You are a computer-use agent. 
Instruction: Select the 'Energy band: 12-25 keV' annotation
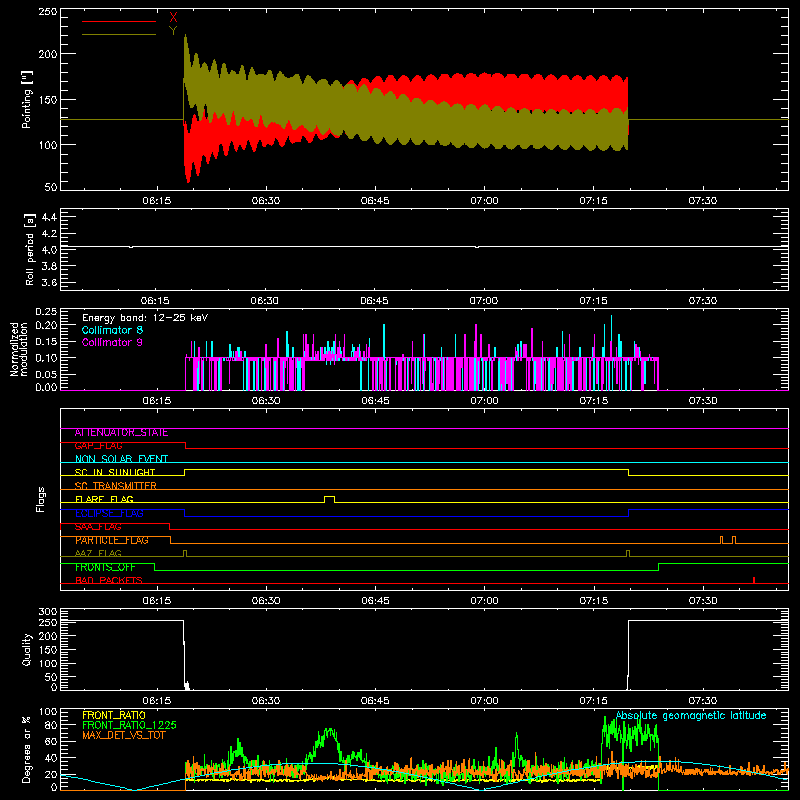tap(145, 318)
